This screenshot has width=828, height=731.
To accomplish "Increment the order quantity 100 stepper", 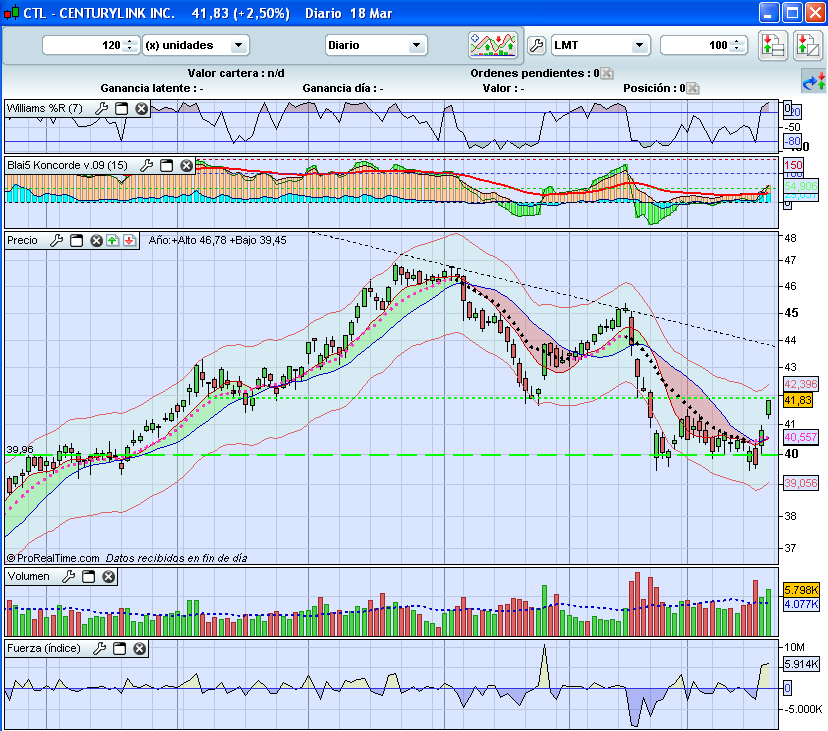I will [736, 40].
